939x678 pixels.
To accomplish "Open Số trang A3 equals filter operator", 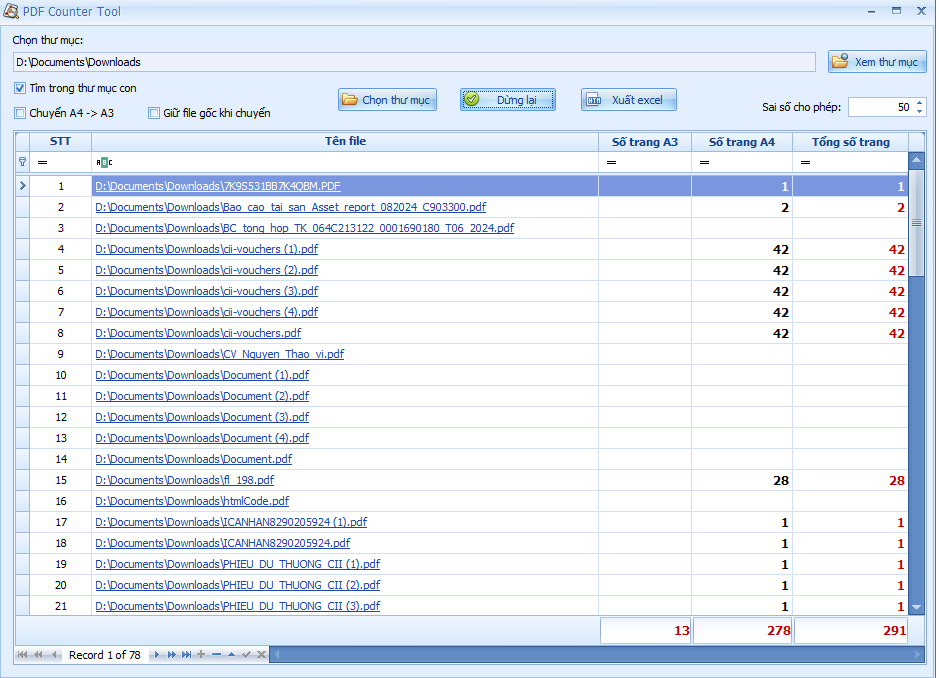I will pyautogui.click(x=611, y=162).
